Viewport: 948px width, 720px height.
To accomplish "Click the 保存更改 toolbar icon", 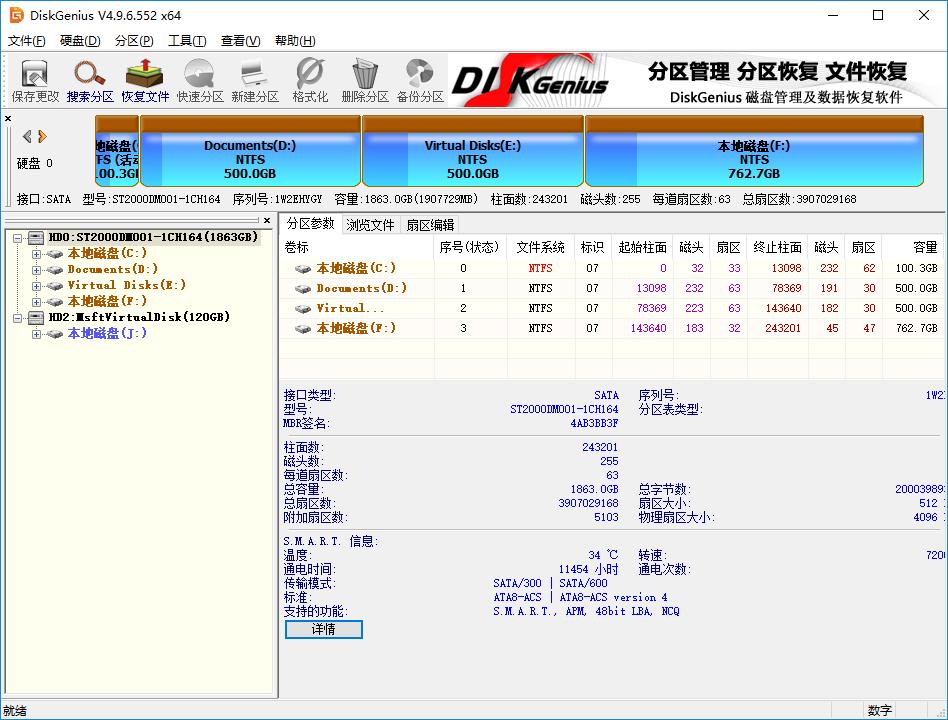I will [34, 80].
